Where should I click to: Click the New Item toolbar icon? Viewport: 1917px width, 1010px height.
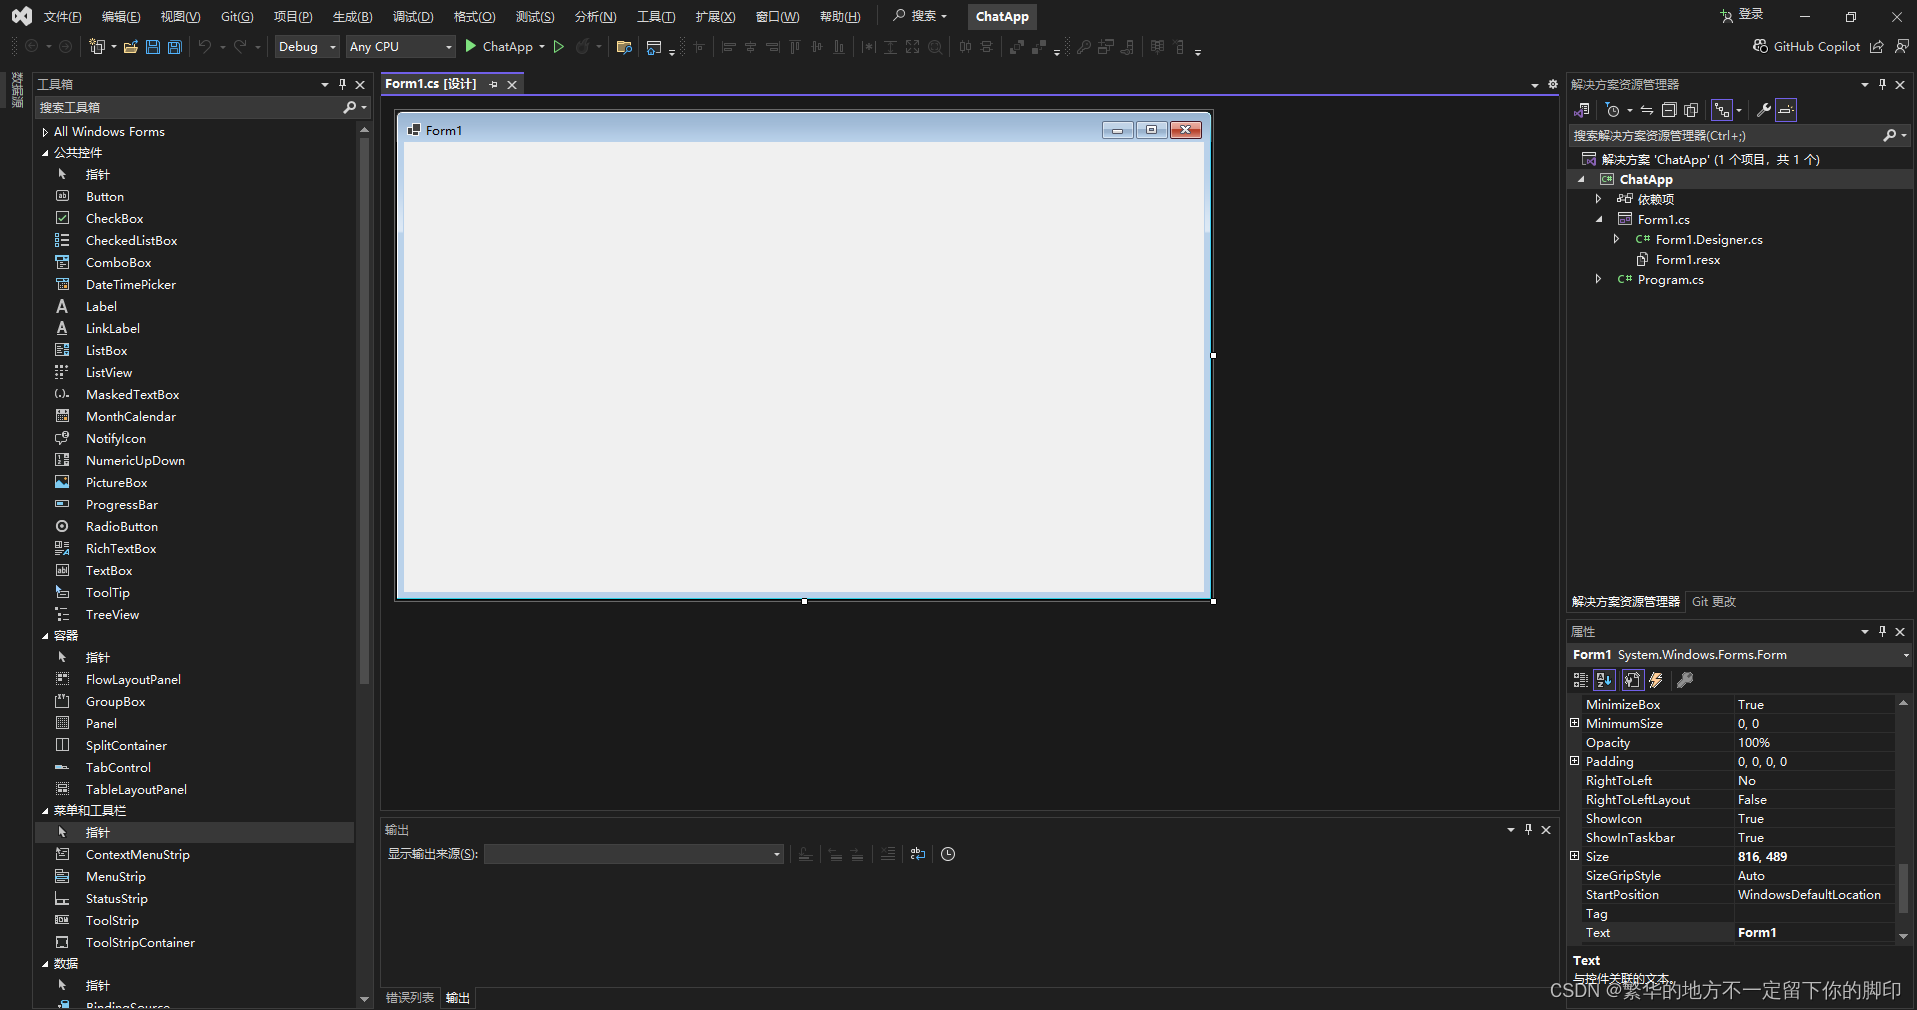(97, 47)
